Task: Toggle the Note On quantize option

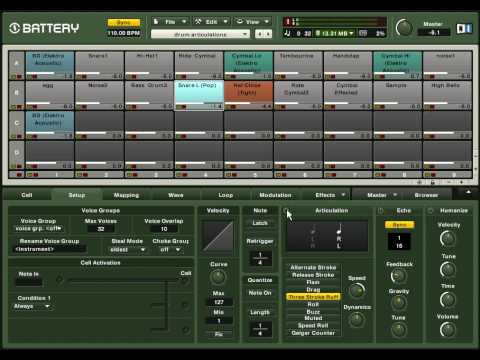Action: [260, 293]
